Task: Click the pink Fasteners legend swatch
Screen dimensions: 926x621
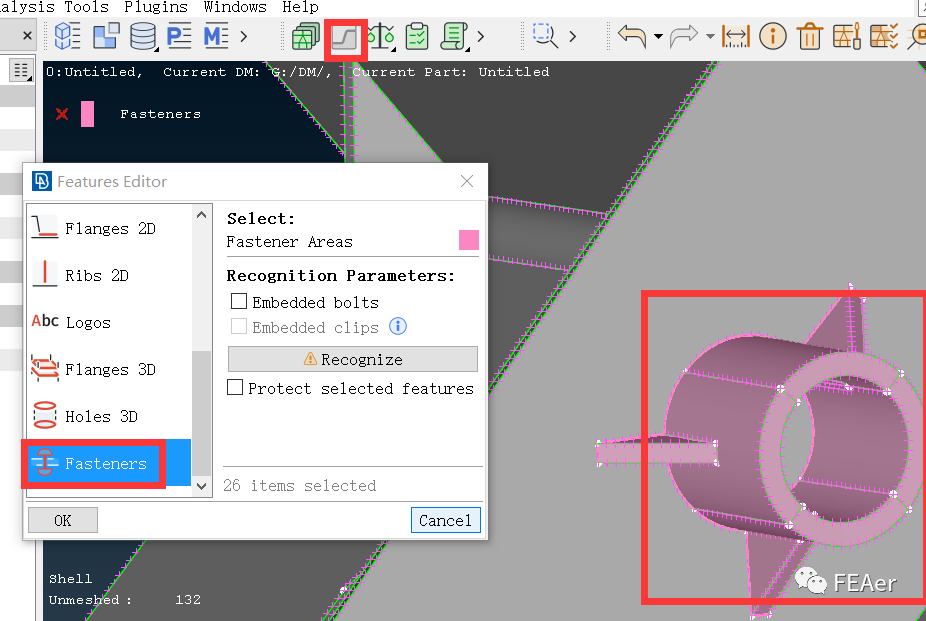Action: tap(87, 114)
